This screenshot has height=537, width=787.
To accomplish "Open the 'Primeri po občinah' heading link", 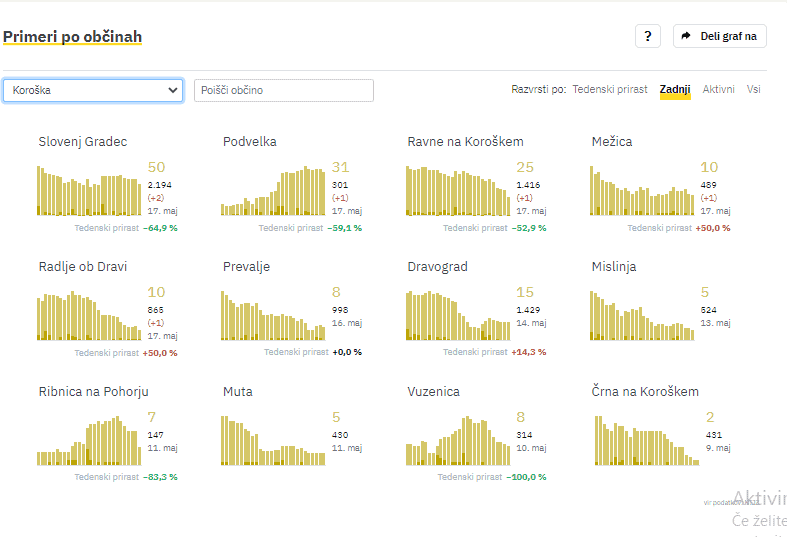I will point(72,37).
